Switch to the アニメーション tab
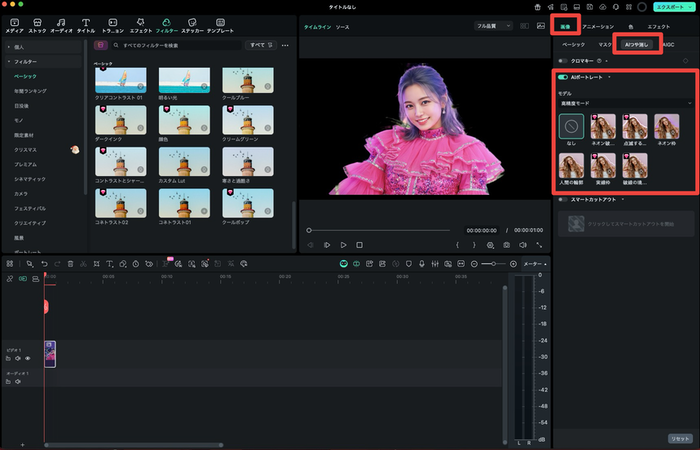Viewport: 700px width, 450px height. 598,25
